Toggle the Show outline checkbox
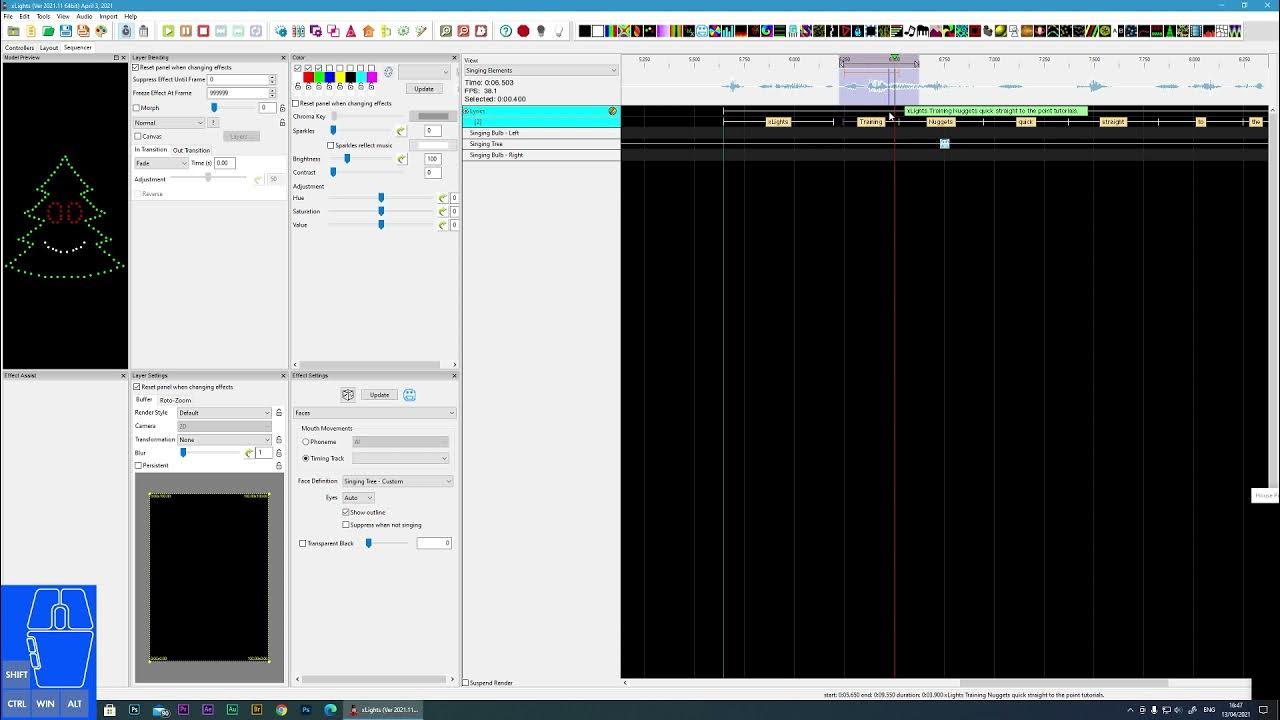The height and width of the screenshot is (720, 1280). [346, 512]
